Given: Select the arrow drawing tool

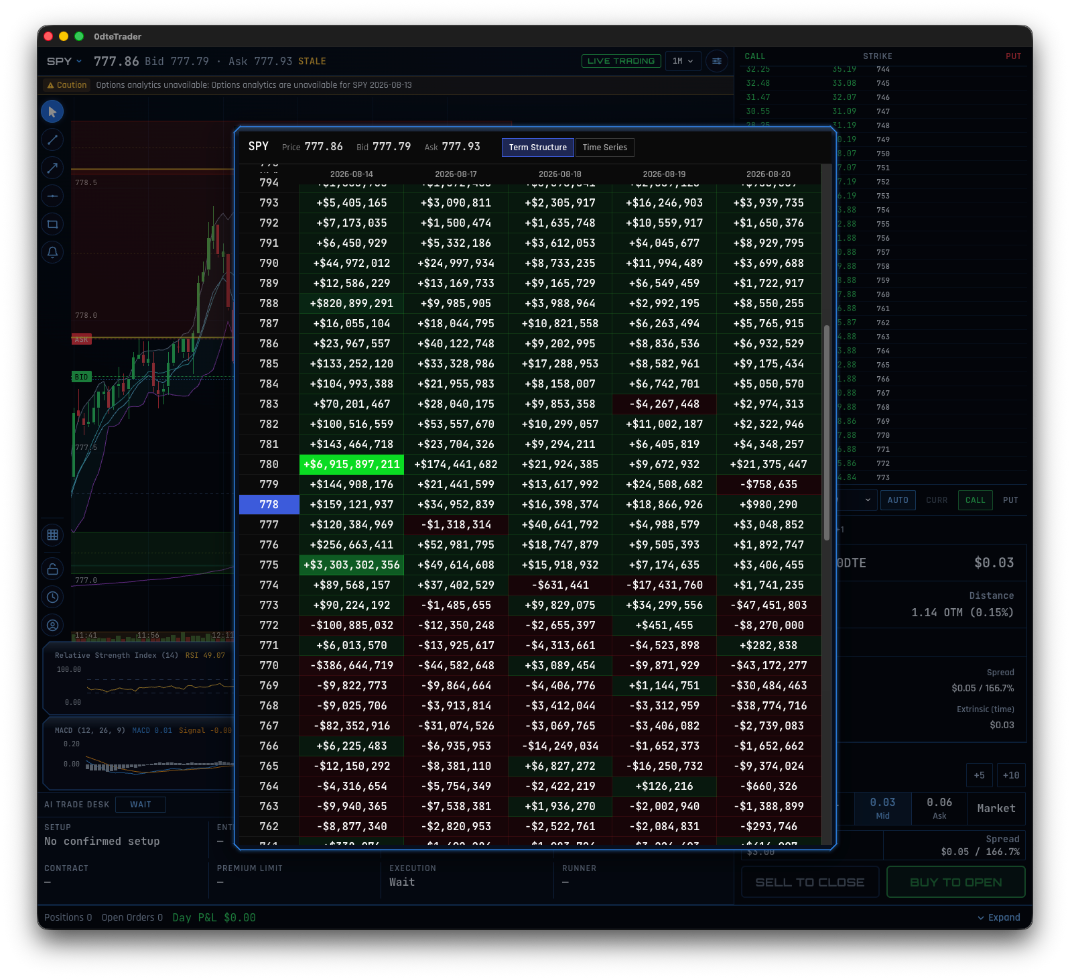Looking at the screenshot, I should coord(53,168).
